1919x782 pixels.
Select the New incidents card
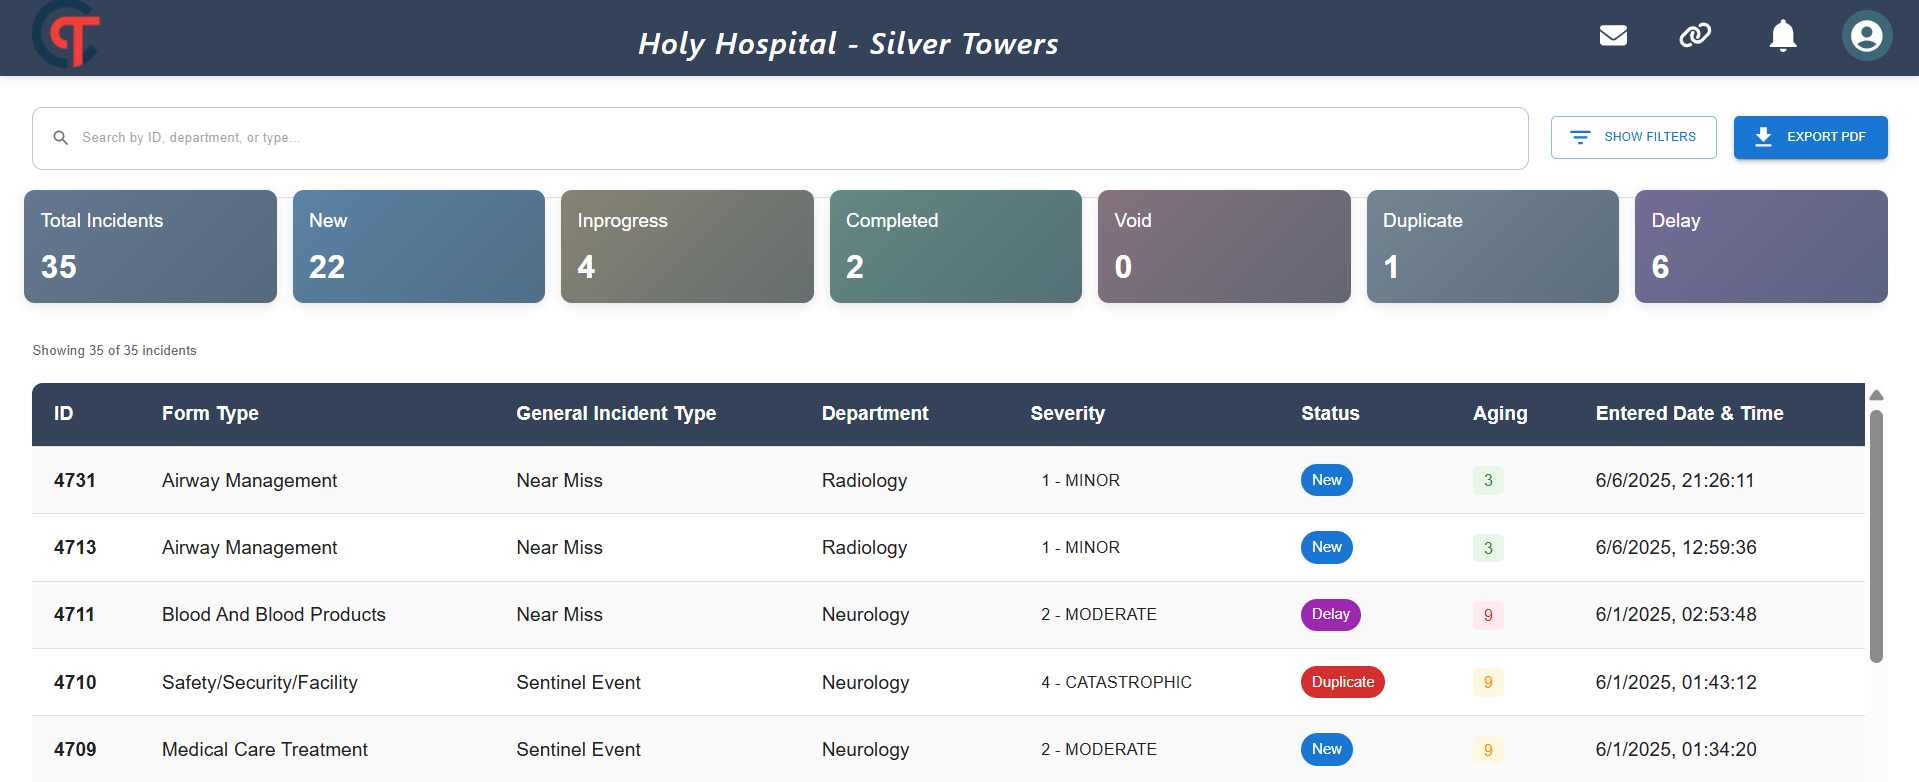pyautogui.click(x=419, y=246)
